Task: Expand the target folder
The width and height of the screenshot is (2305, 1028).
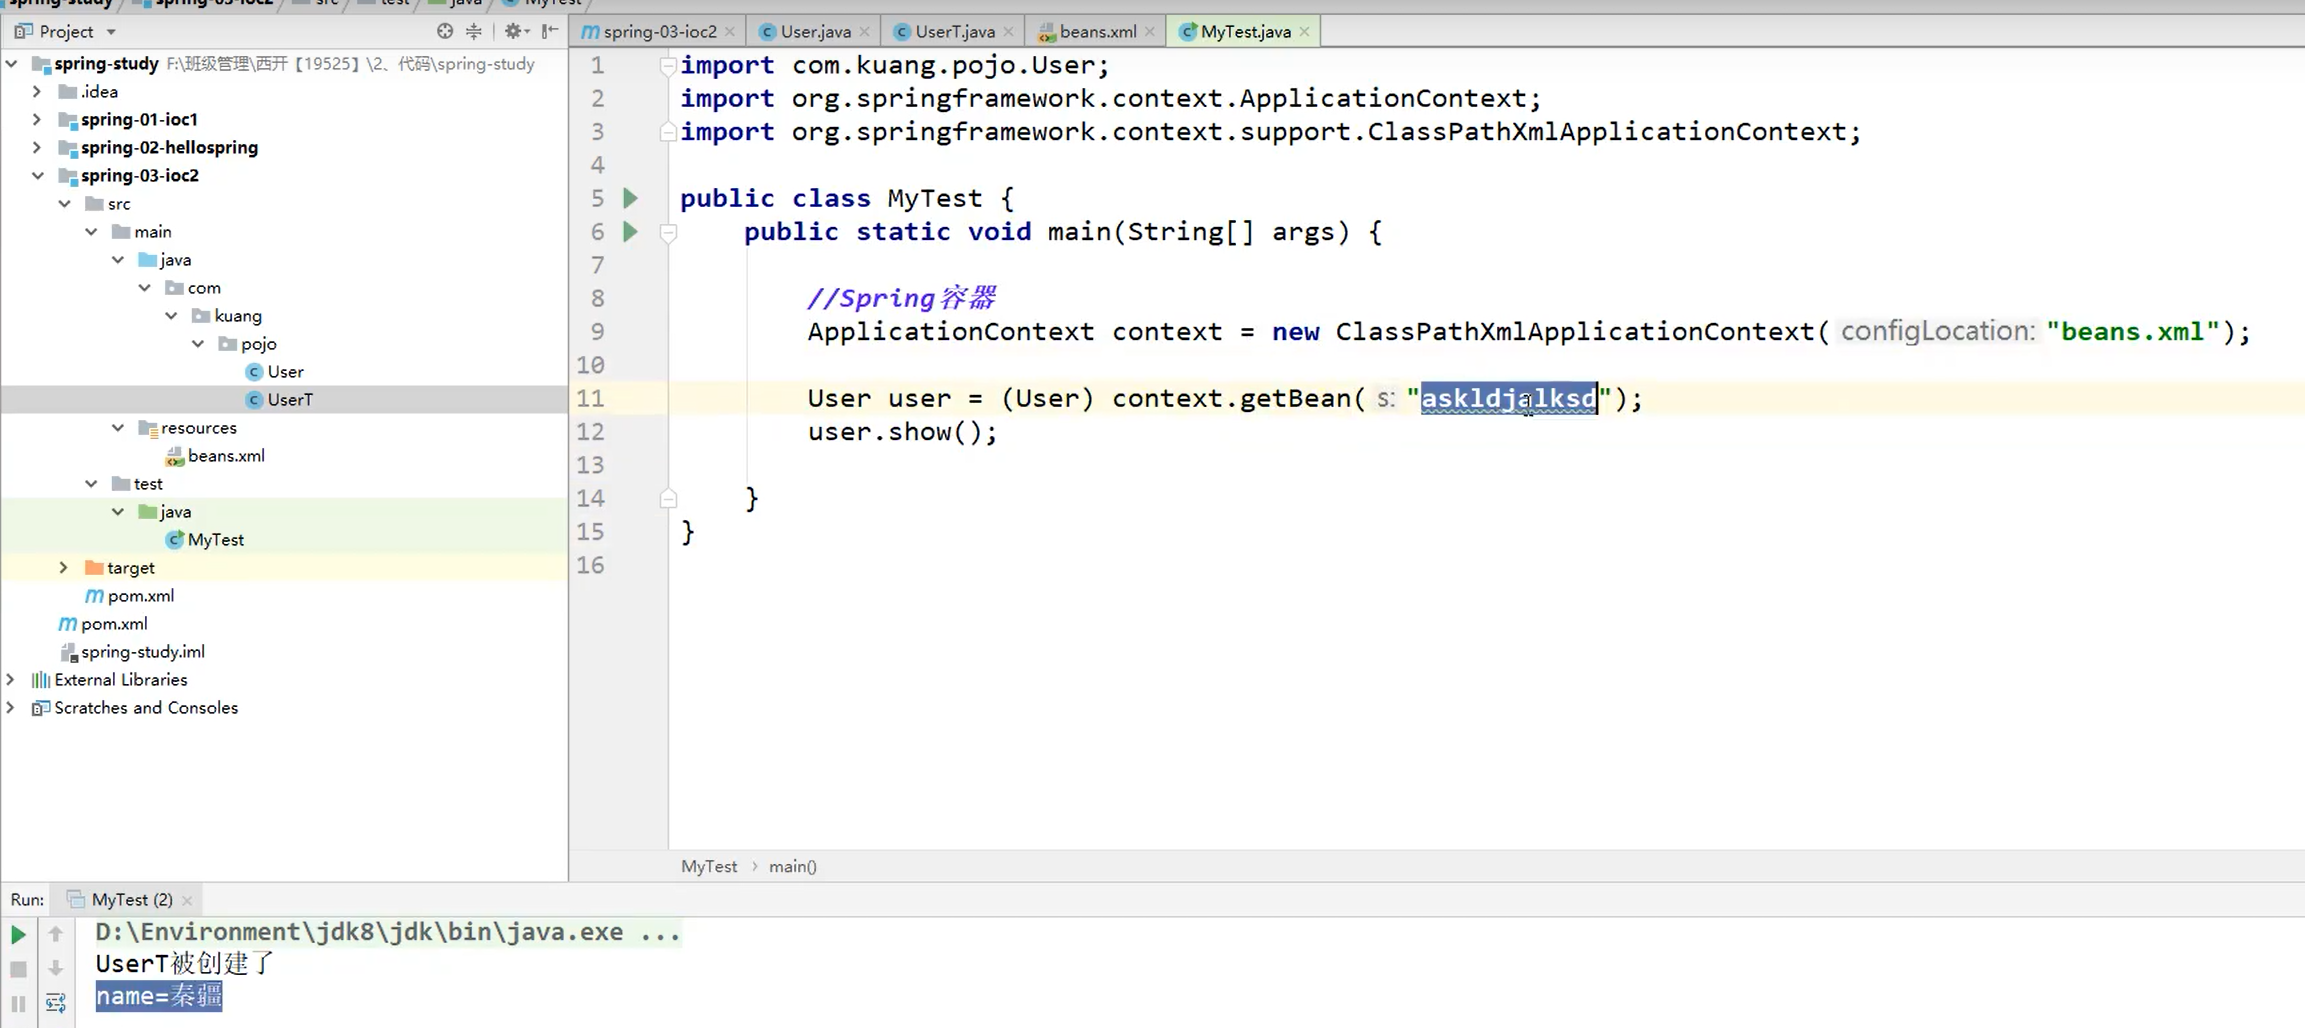Action: pyautogui.click(x=64, y=567)
